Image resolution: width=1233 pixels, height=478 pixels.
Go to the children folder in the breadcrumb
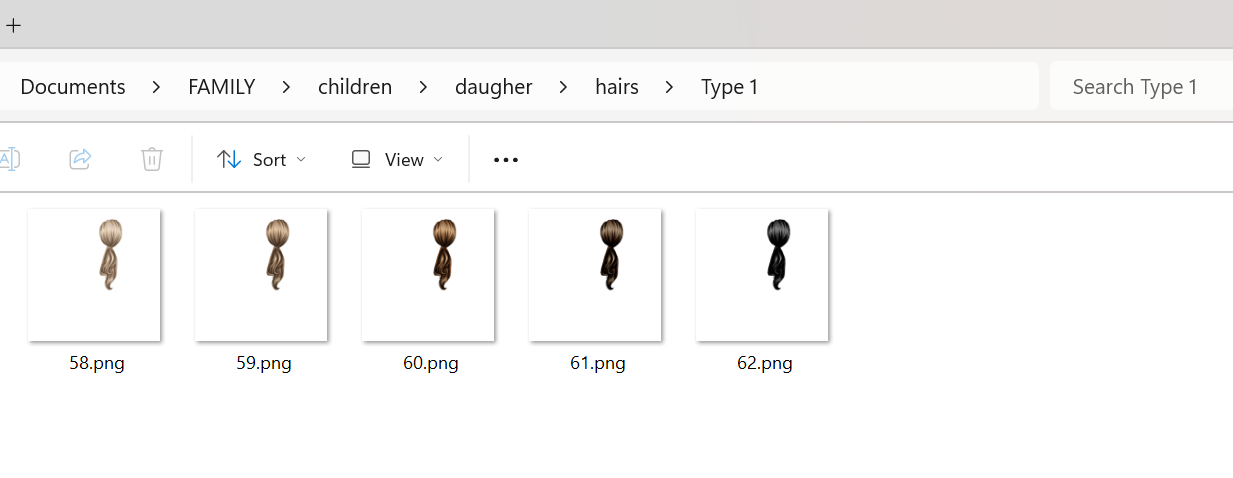355,87
